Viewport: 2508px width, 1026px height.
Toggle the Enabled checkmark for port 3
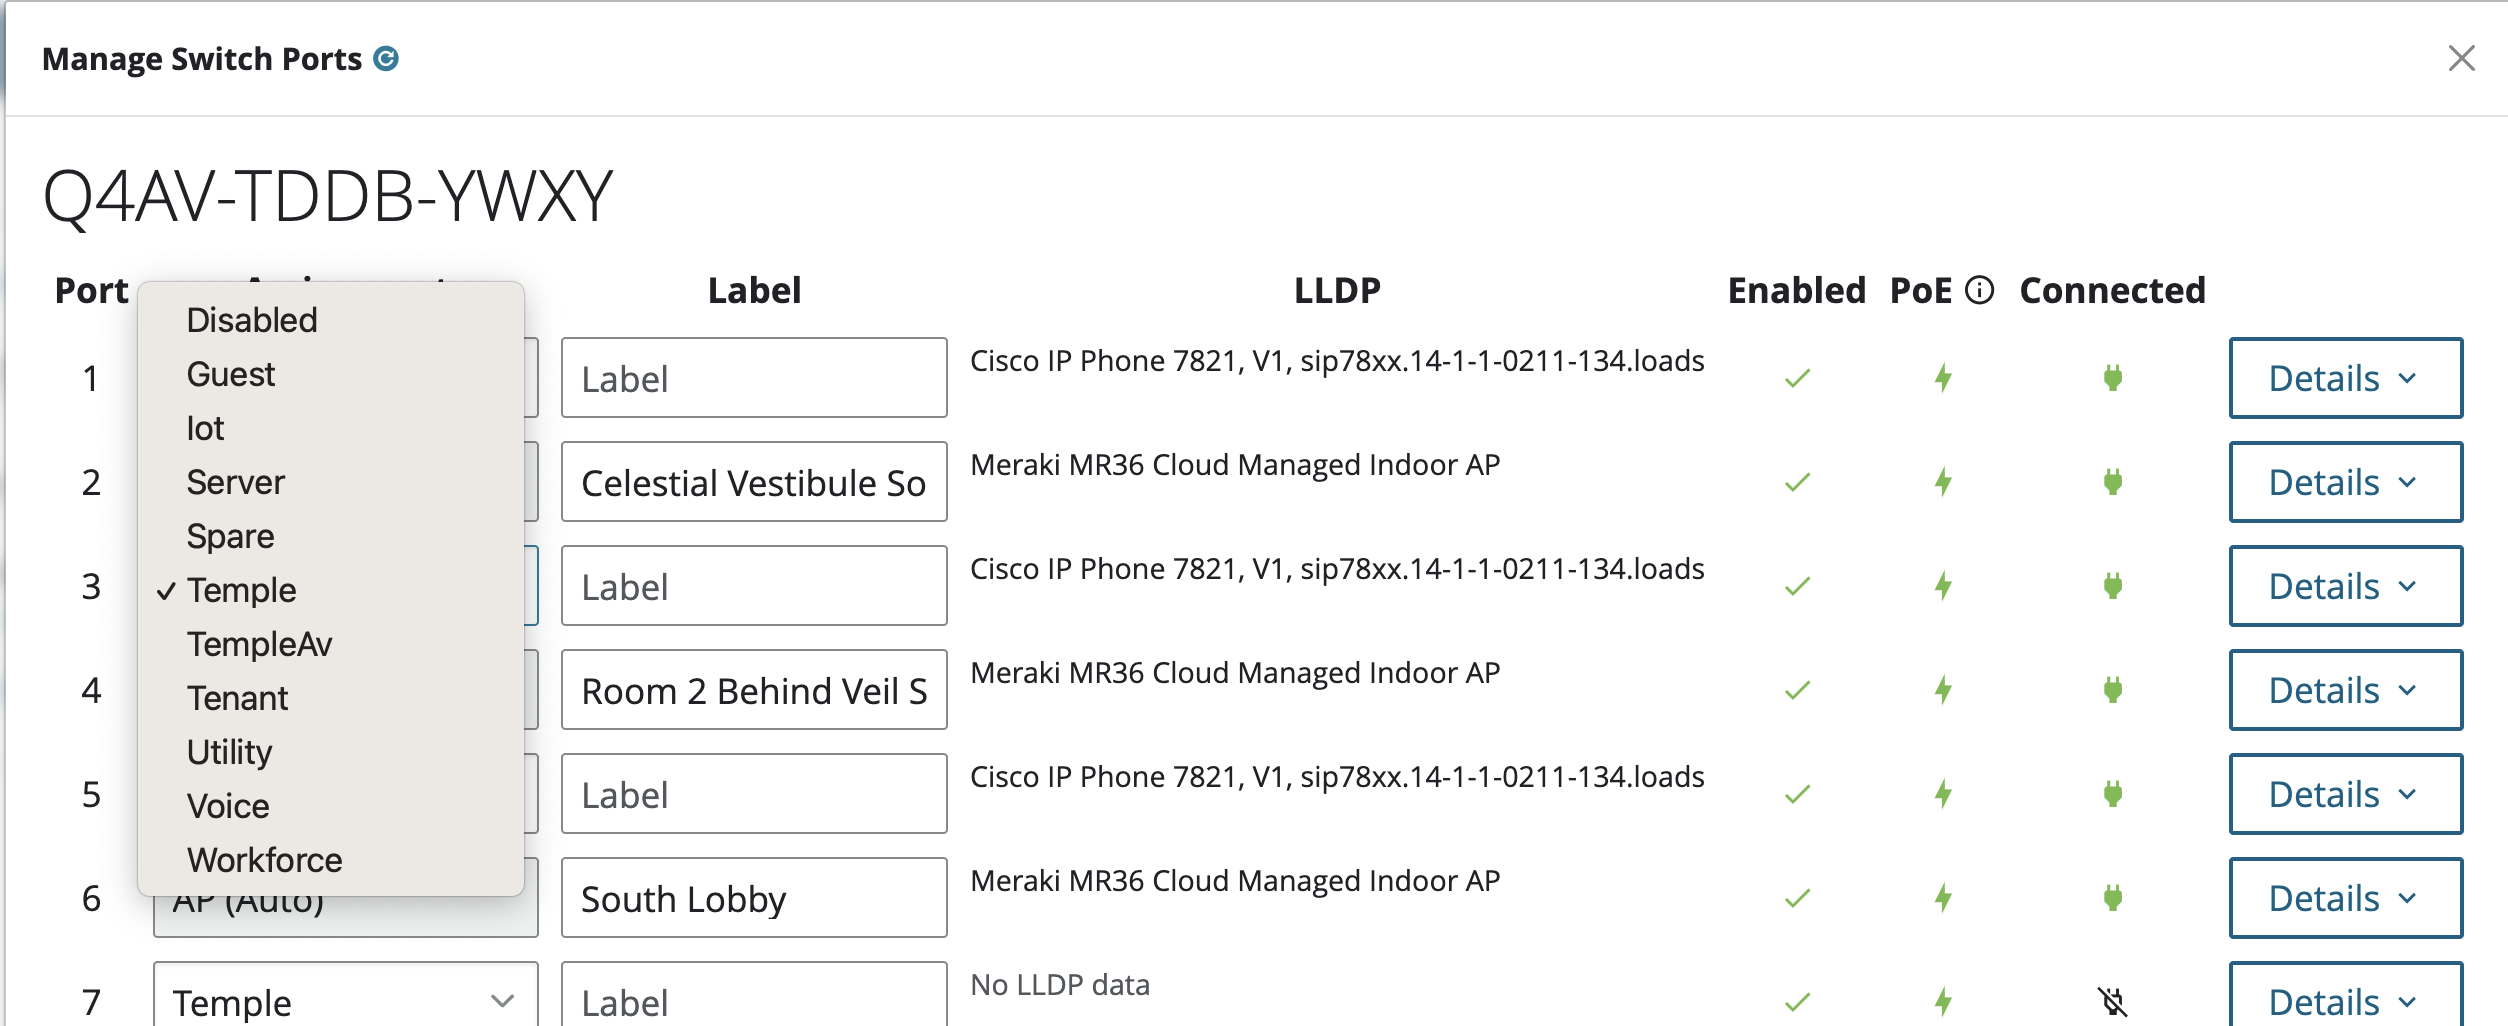[x=1797, y=586]
